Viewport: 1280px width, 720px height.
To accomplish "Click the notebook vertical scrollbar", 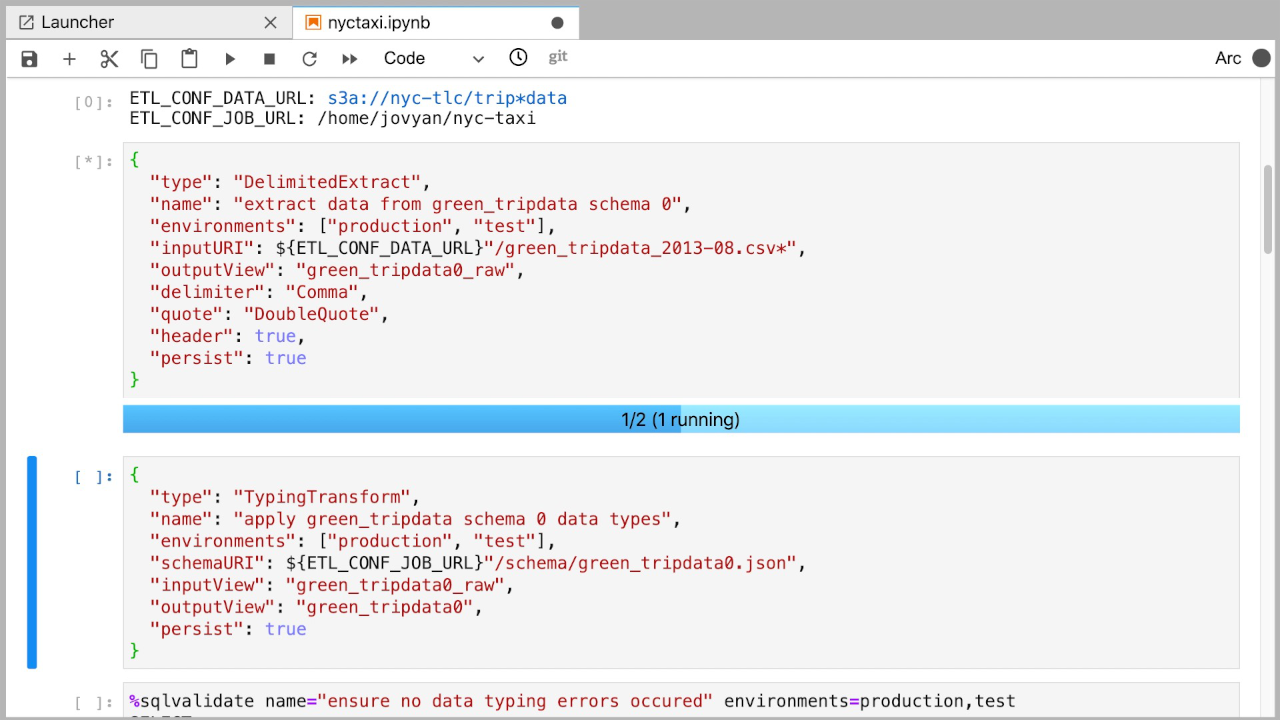I will (1269, 209).
